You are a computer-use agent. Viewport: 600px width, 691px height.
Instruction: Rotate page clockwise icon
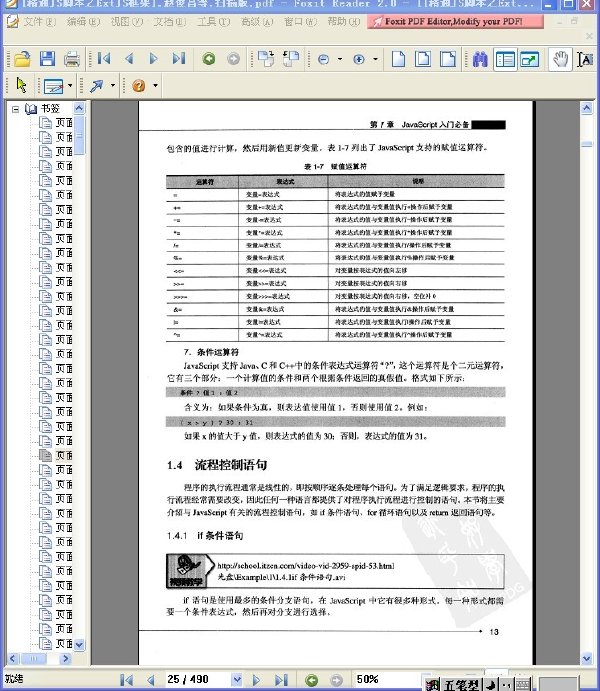[x=266, y=59]
